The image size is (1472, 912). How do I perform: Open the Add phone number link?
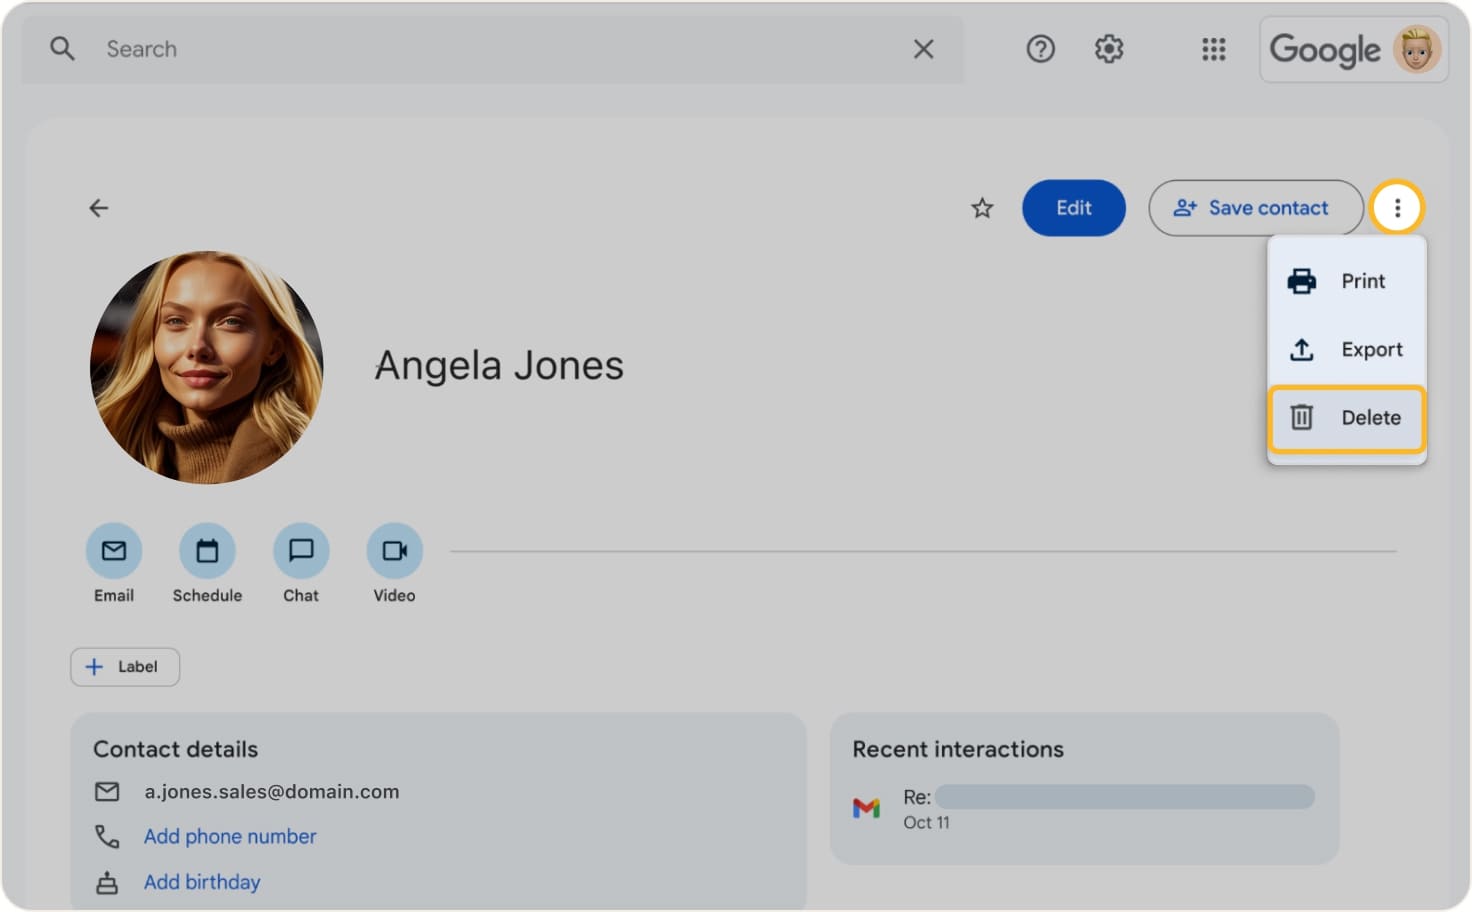click(x=229, y=836)
